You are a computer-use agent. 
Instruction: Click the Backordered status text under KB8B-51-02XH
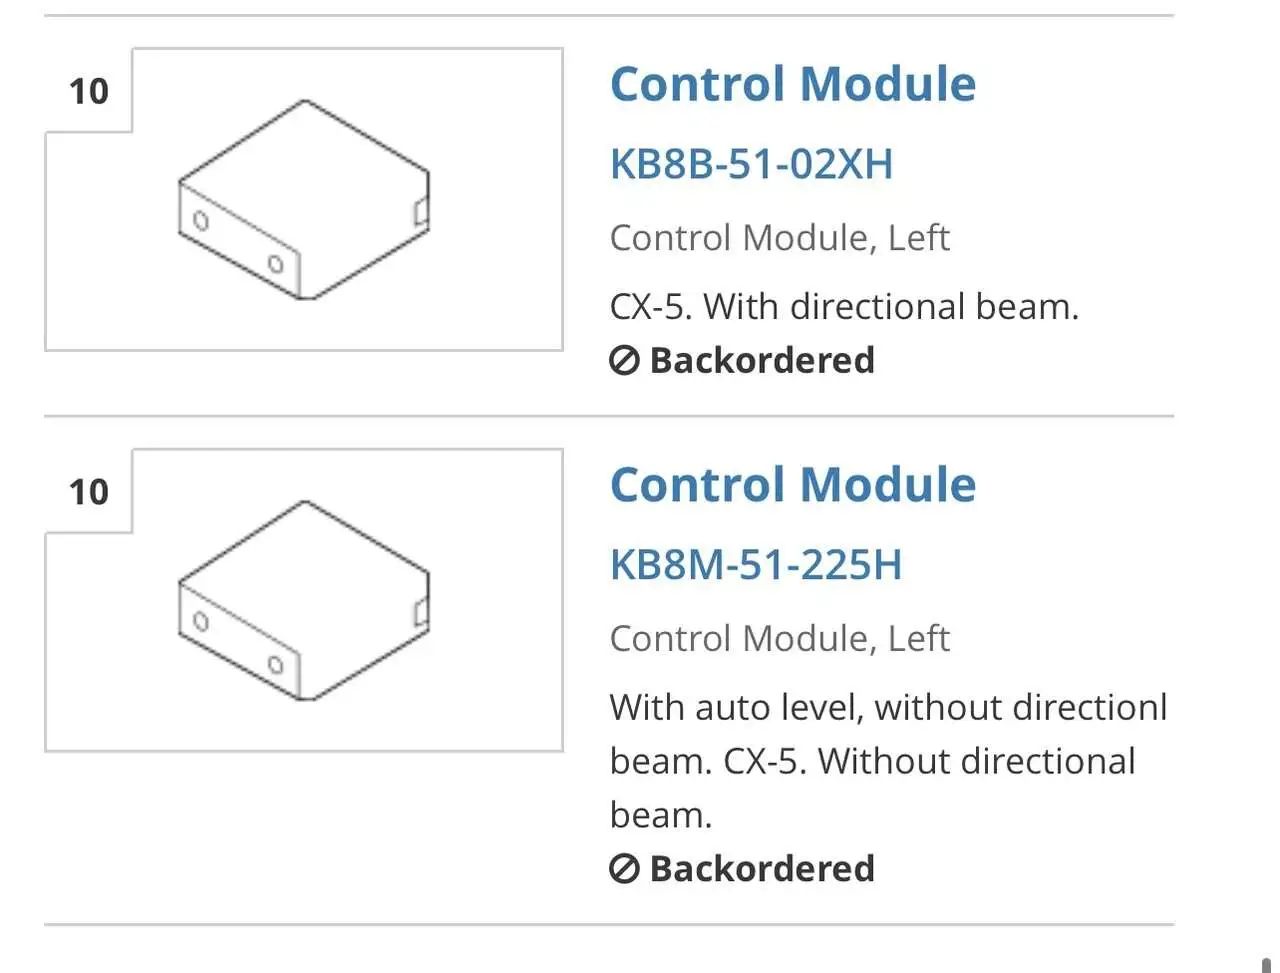point(762,360)
